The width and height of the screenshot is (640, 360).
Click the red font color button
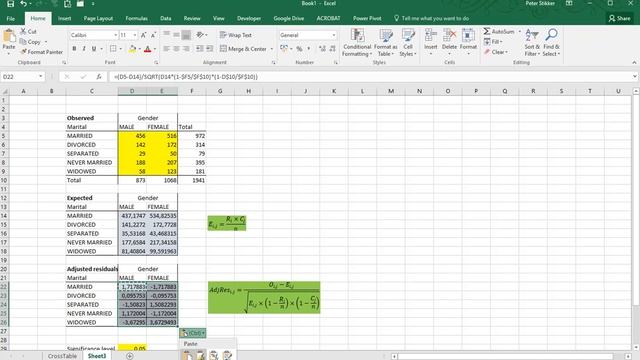tap(148, 49)
